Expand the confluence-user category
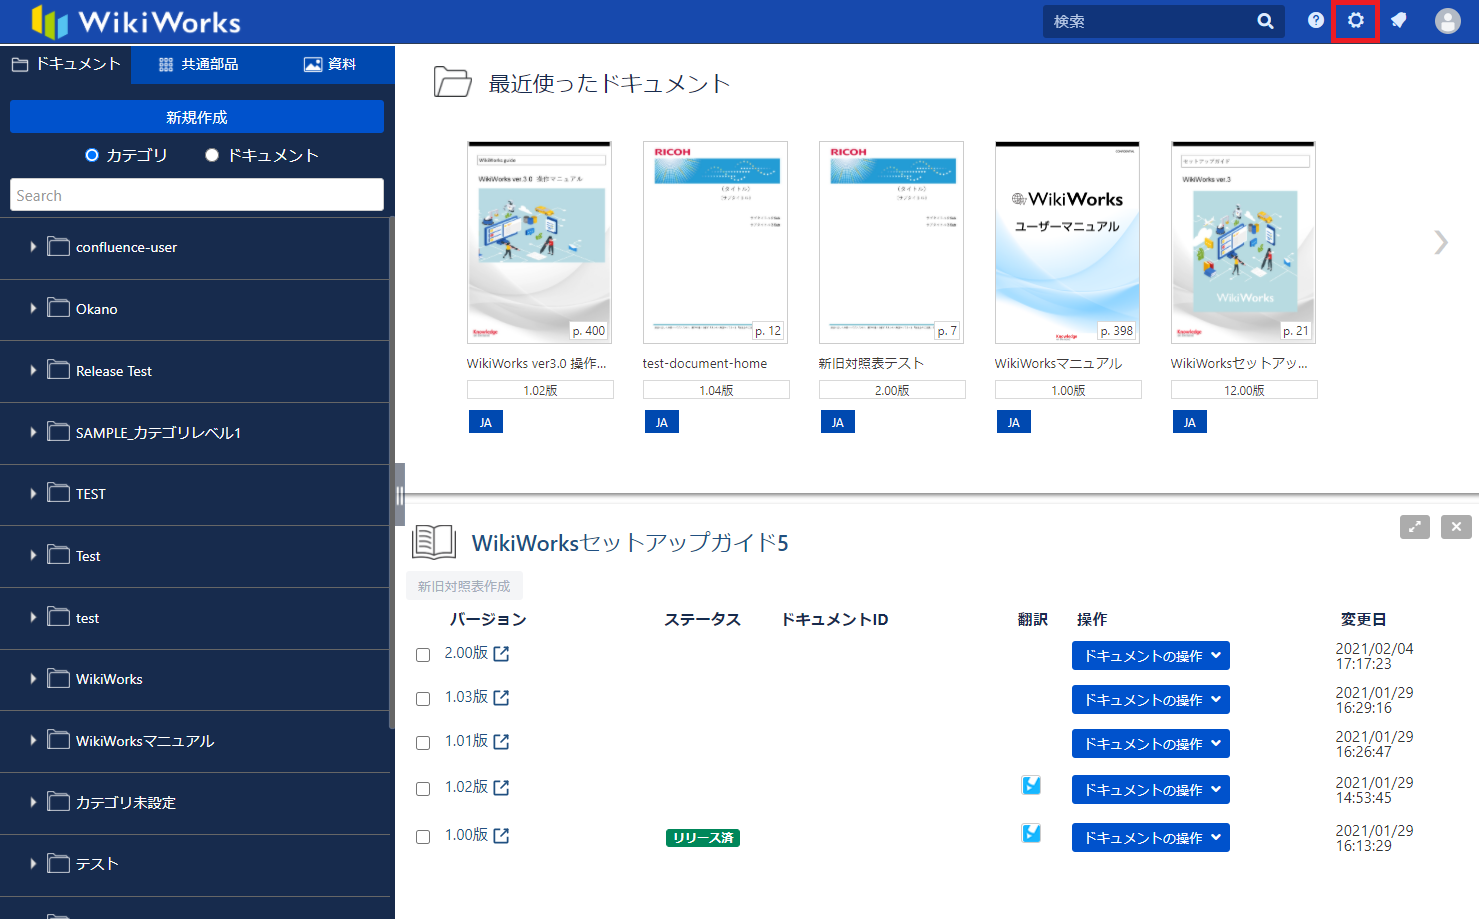Screen dimensions: 1479x919 [33, 247]
